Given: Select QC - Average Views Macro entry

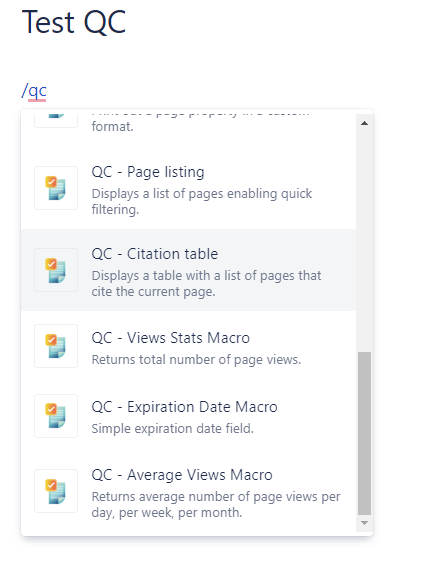Looking at the screenshot, I should pos(188,492).
